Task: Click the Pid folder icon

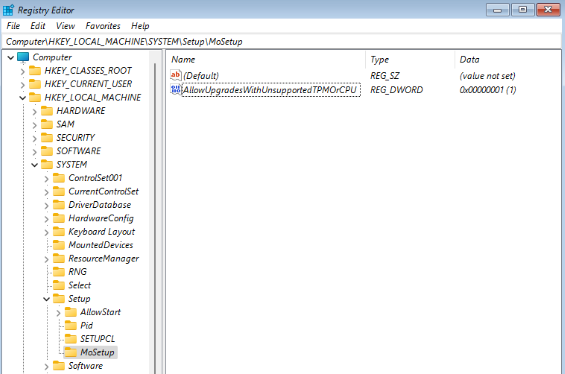Action: click(x=71, y=326)
